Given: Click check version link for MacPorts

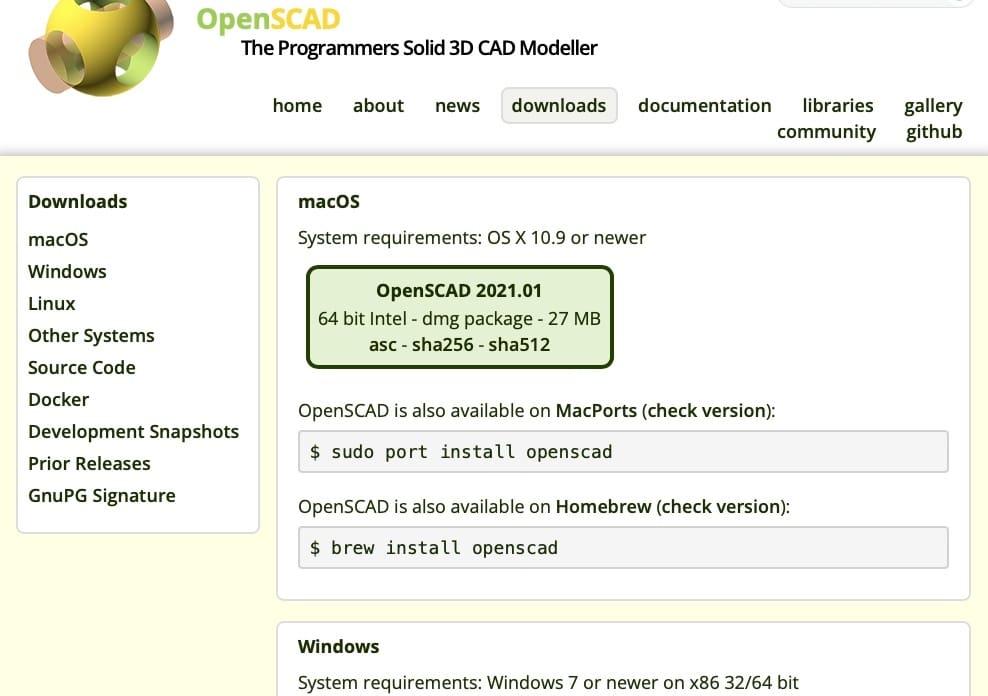Looking at the screenshot, I should [x=706, y=411].
